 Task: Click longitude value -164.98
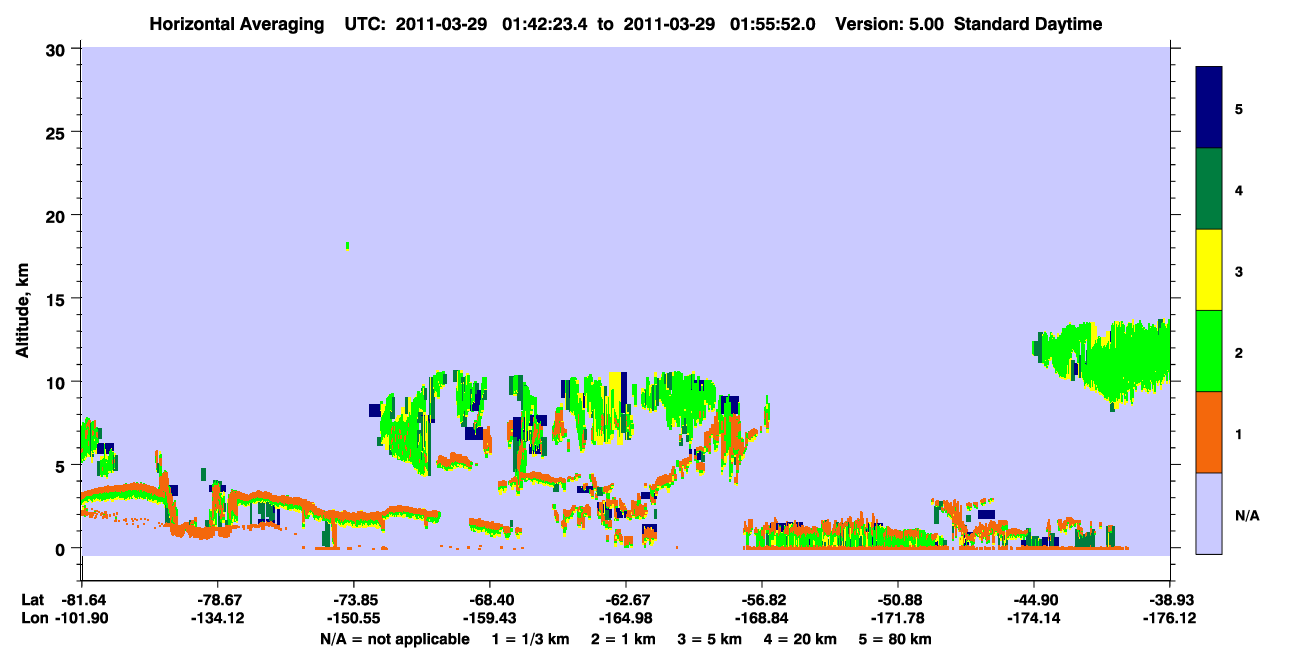[x=625, y=618]
